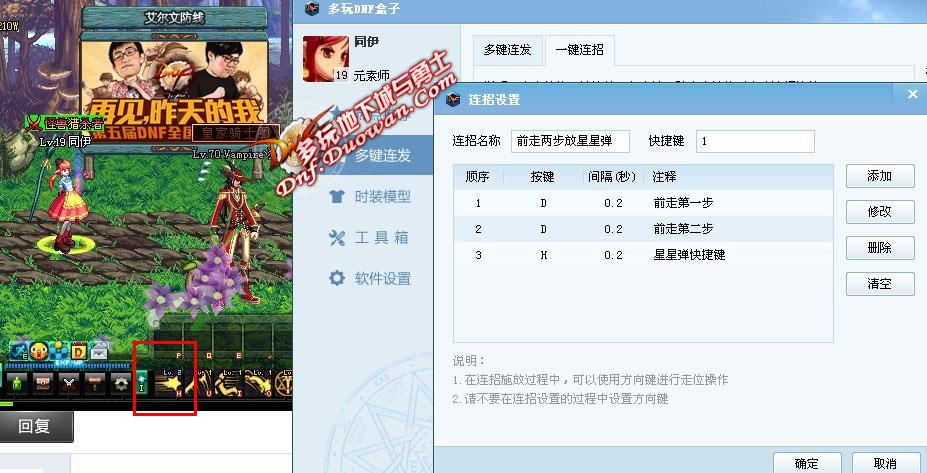
Task: Switch to the 一键连招 tab
Action: point(579,50)
